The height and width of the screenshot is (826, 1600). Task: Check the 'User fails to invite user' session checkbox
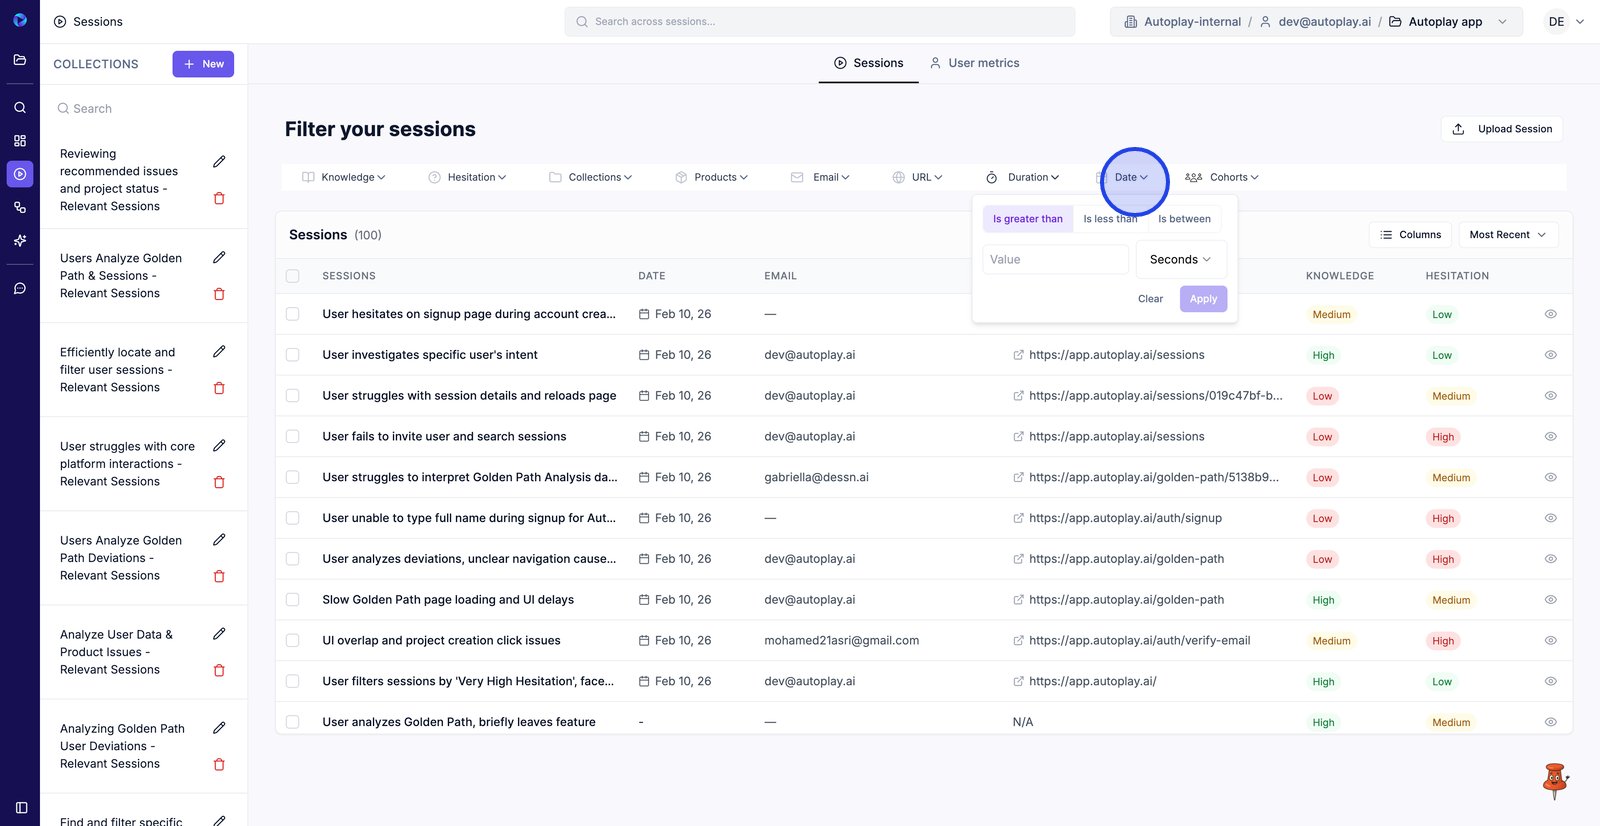coord(293,437)
